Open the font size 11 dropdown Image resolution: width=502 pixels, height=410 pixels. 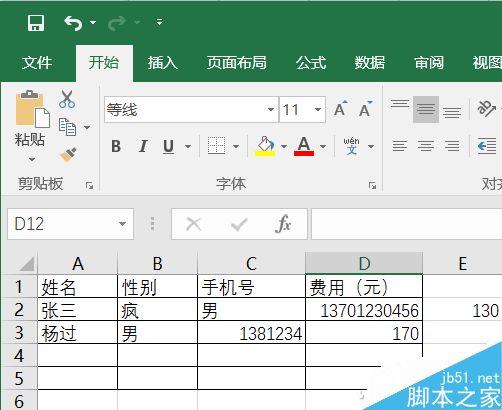pyautogui.click(x=318, y=110)
